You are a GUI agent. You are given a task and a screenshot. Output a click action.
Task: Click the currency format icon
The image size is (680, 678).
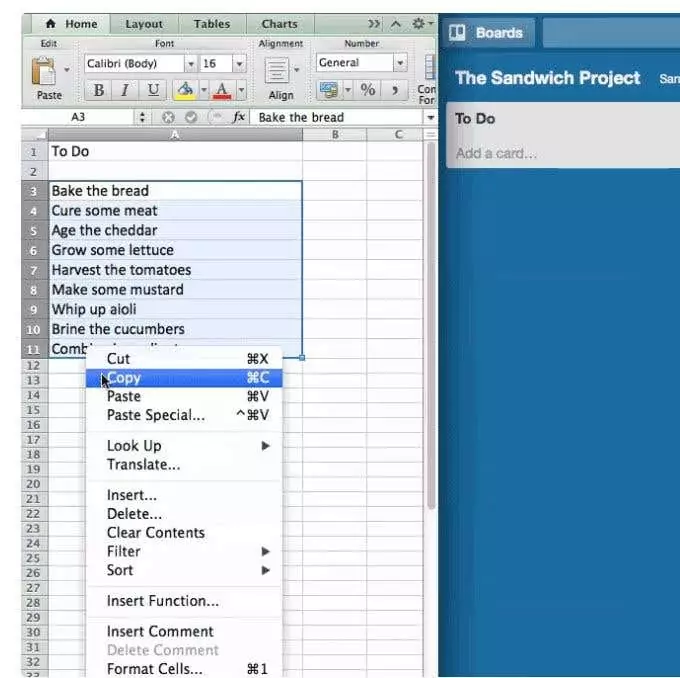point(329,90)
